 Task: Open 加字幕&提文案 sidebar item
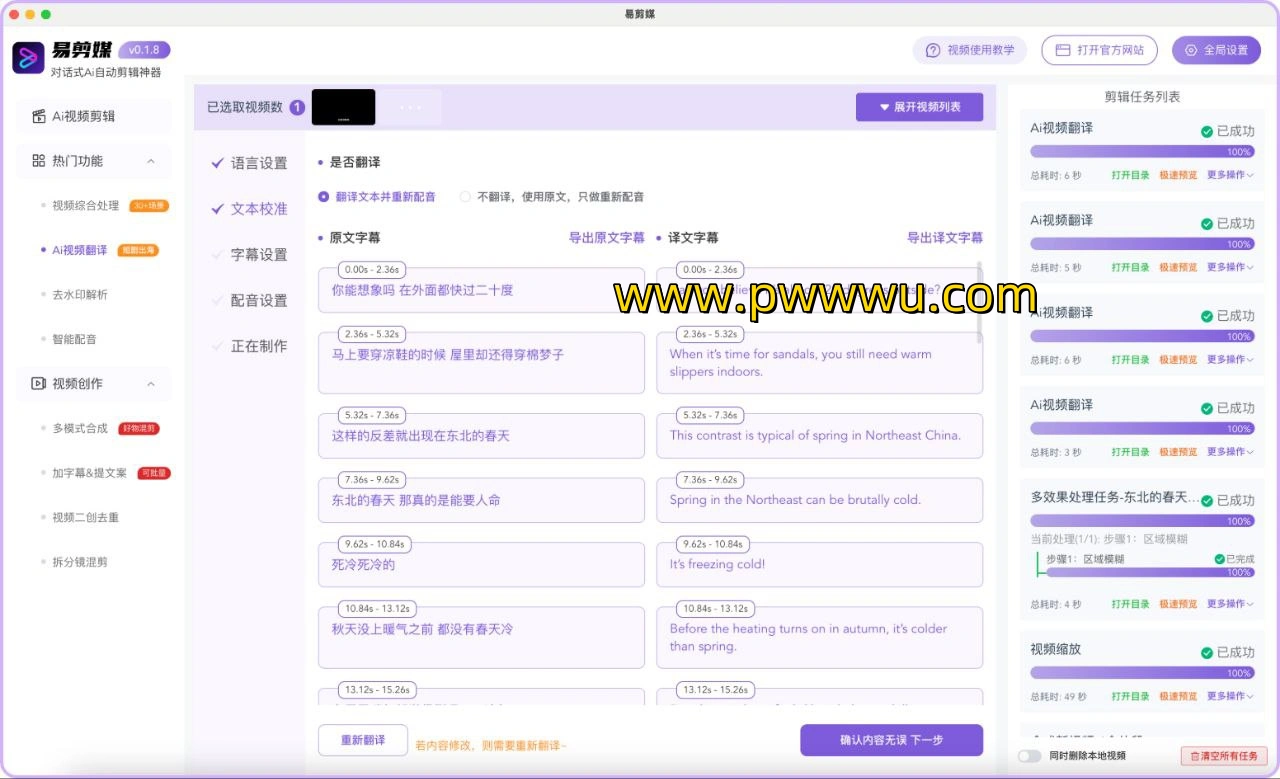tap(89, 473)
